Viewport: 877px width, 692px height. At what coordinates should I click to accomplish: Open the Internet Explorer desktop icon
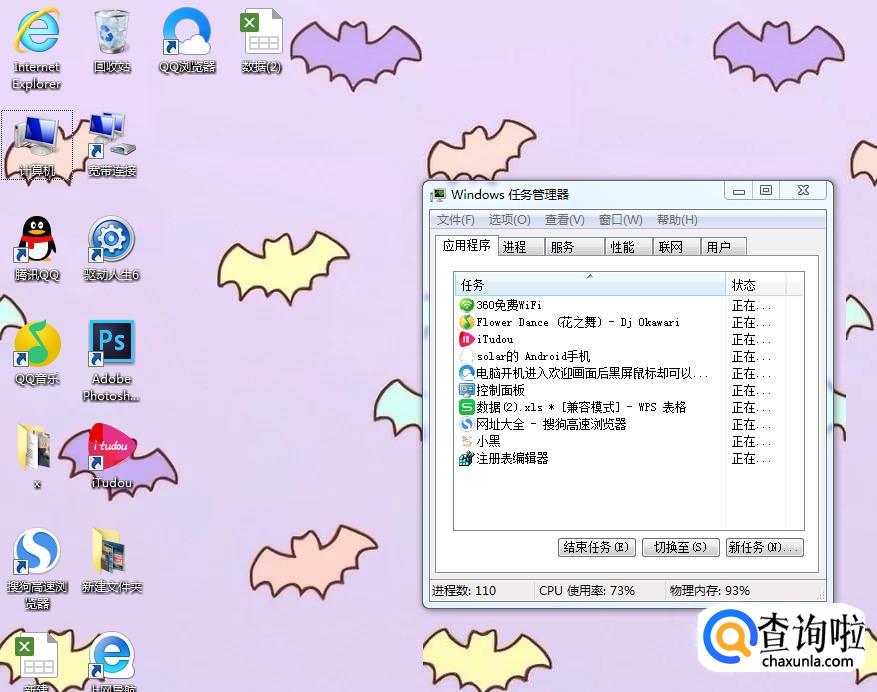point(37,32)
